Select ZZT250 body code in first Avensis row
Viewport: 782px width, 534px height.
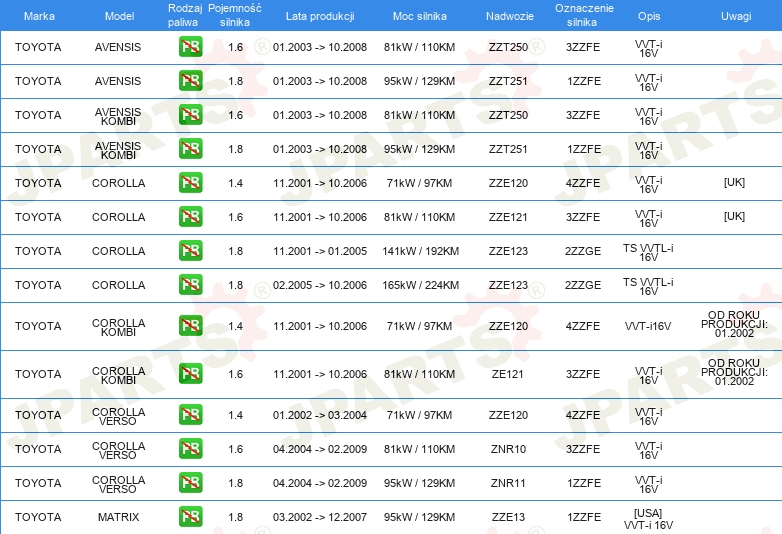point(508,47)
